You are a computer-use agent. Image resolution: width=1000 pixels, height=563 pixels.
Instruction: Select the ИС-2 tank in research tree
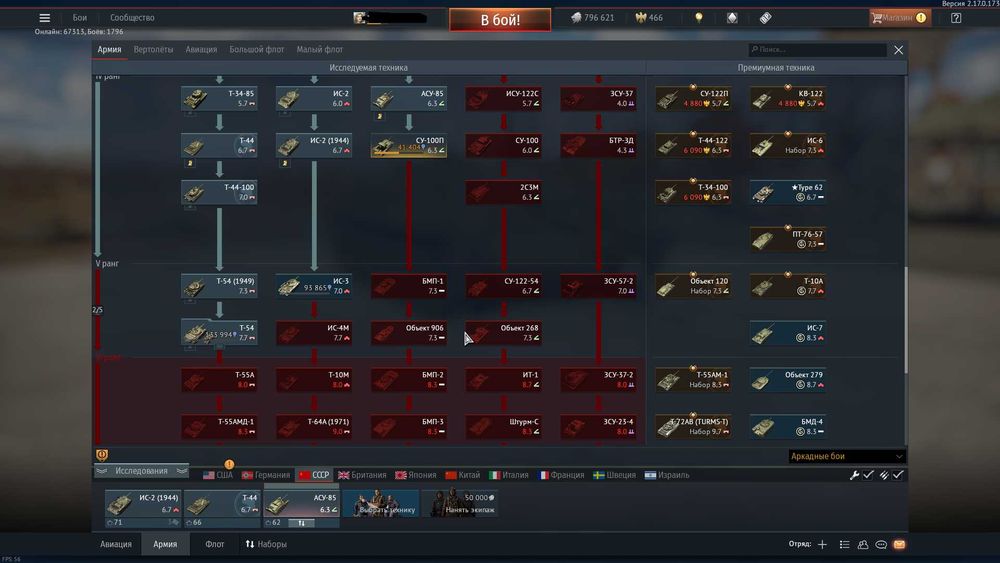click(314, 98)
